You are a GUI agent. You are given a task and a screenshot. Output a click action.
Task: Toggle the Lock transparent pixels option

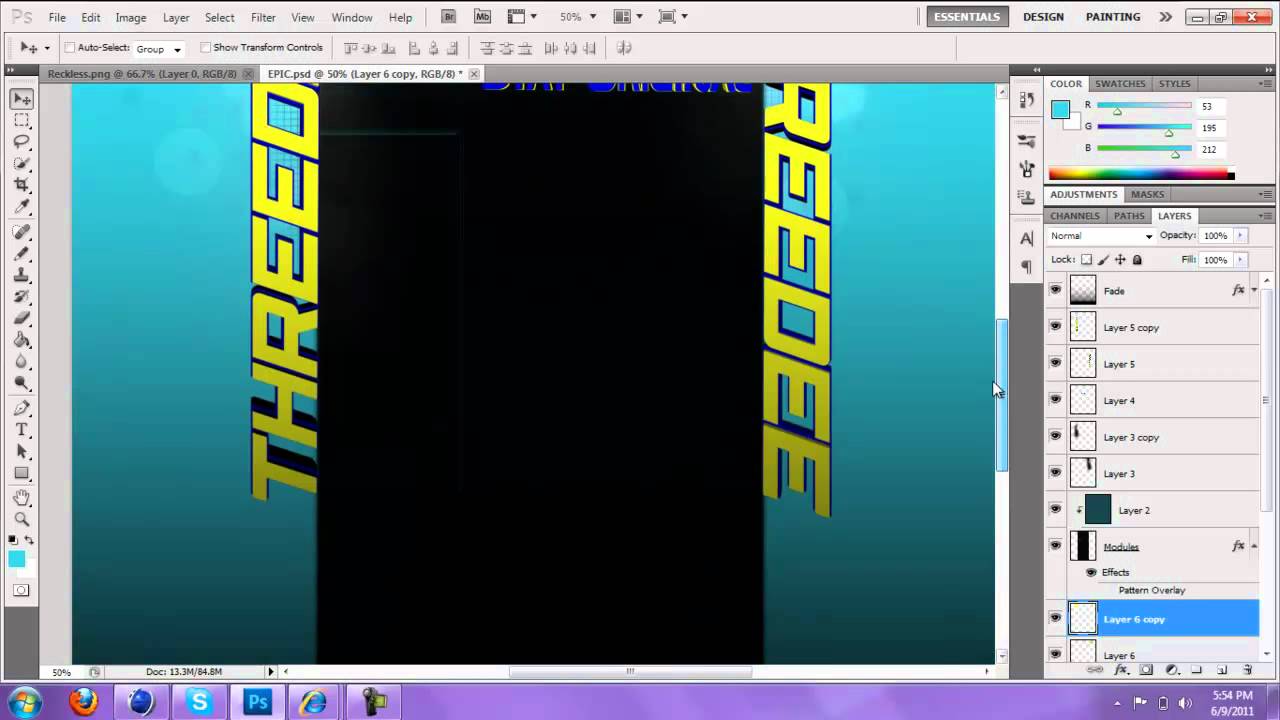pyautogui.click(x=1087, y=260)
